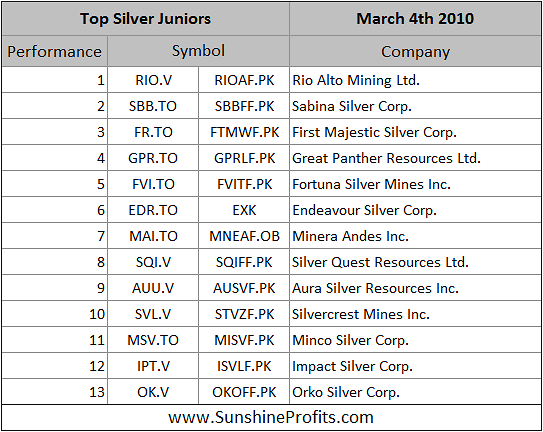Click the Performance column header

tap(54, 51)
